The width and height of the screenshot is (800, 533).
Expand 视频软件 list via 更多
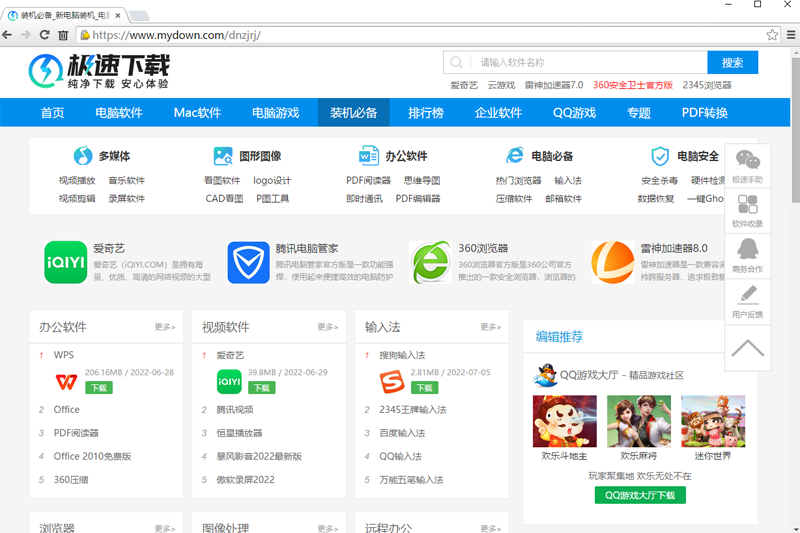coord(328,327)
